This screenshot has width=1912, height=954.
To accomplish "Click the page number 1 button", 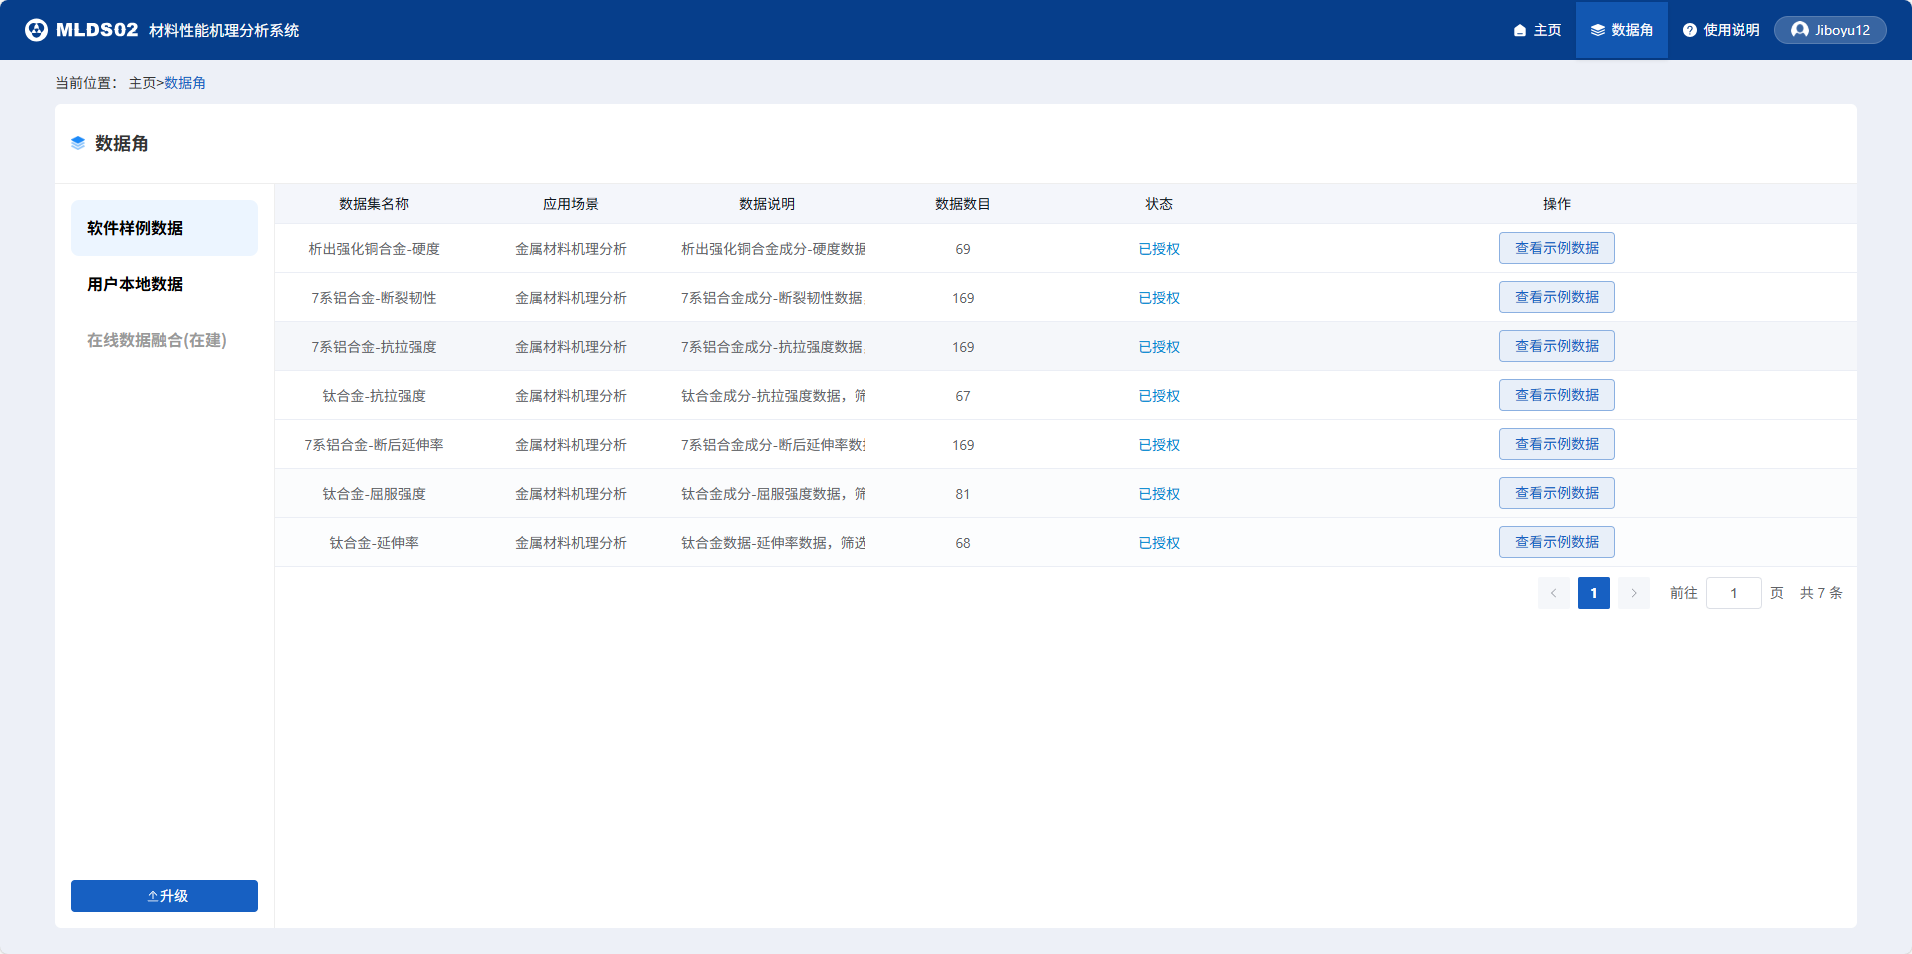I will coord(1593,593).
